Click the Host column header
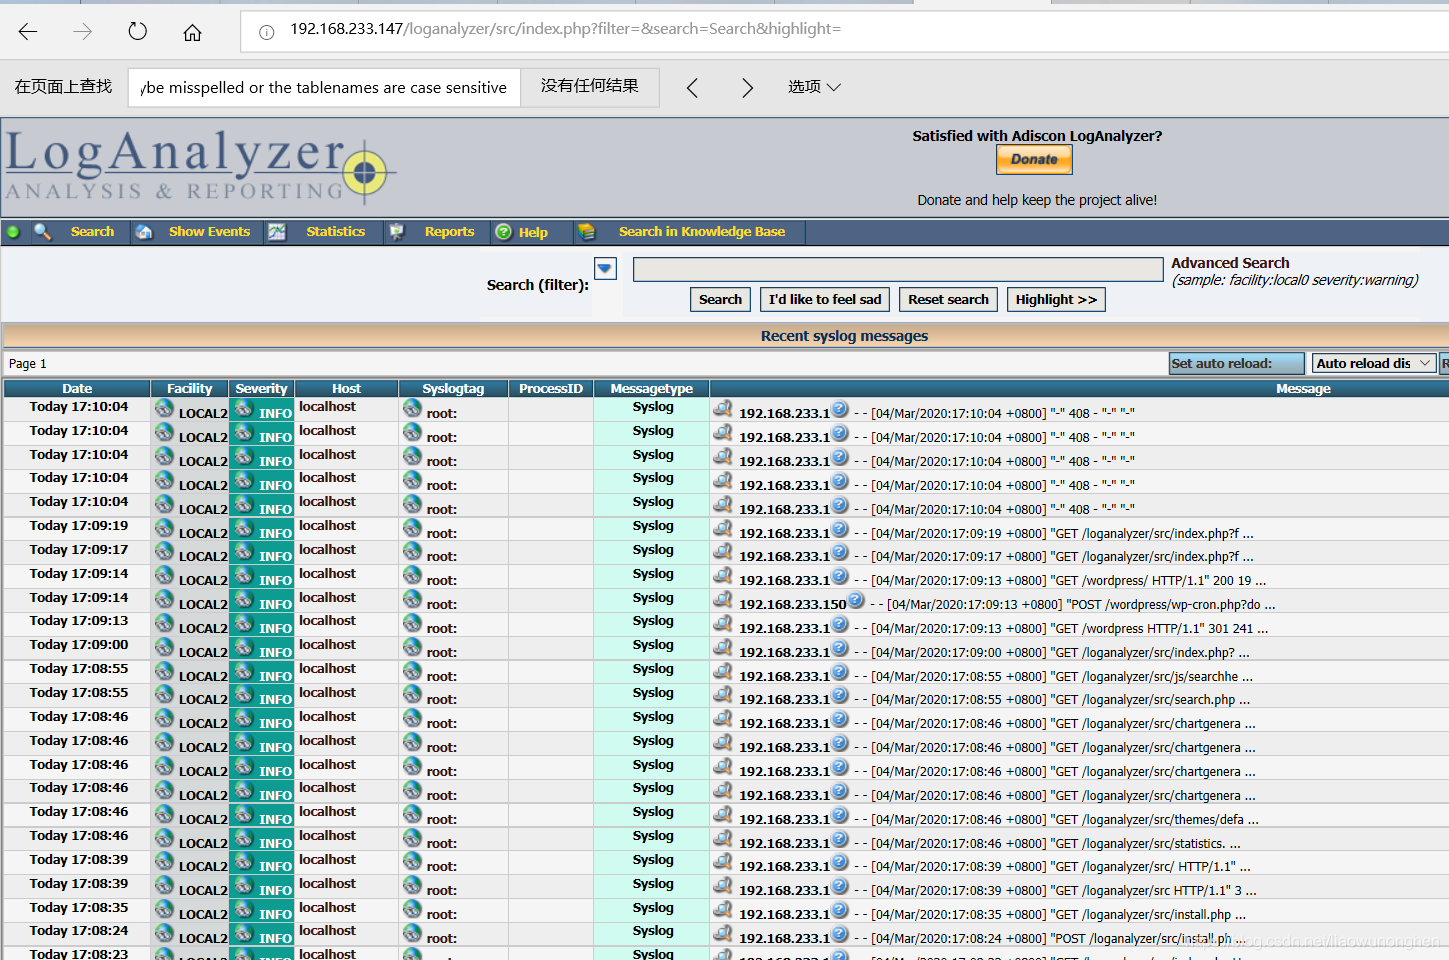The height and width of the screenshot is (960, 1449). click(346, 388)
